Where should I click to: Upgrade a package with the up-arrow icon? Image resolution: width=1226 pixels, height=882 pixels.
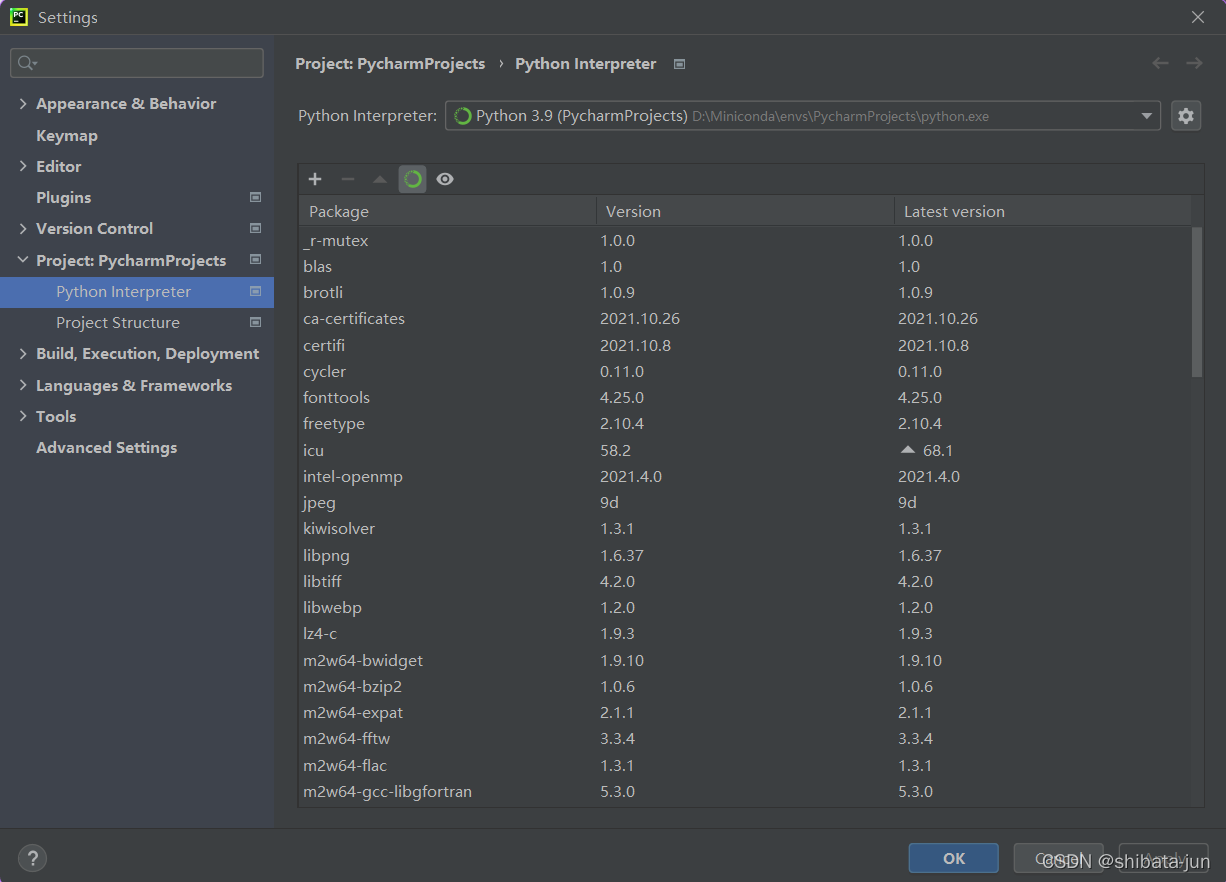point(379,179)
